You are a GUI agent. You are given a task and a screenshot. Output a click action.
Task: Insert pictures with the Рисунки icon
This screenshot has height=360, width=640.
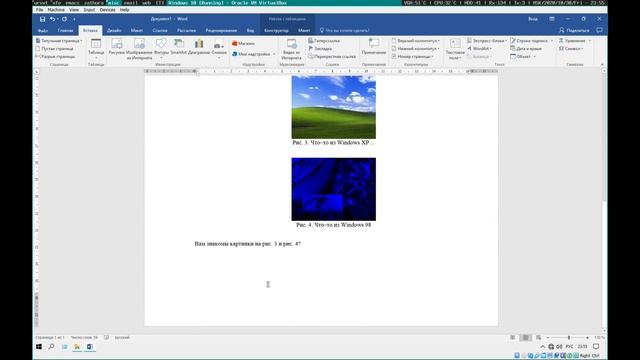117,47
